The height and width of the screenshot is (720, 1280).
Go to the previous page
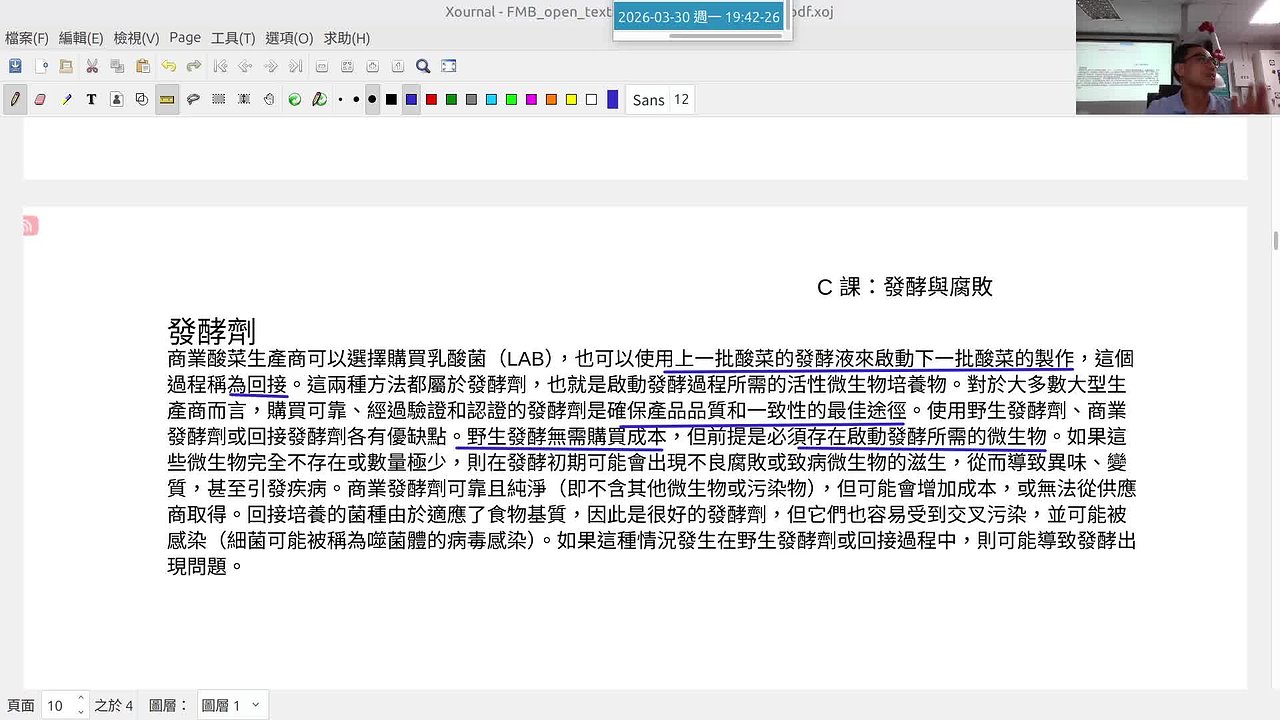(245, 66)
